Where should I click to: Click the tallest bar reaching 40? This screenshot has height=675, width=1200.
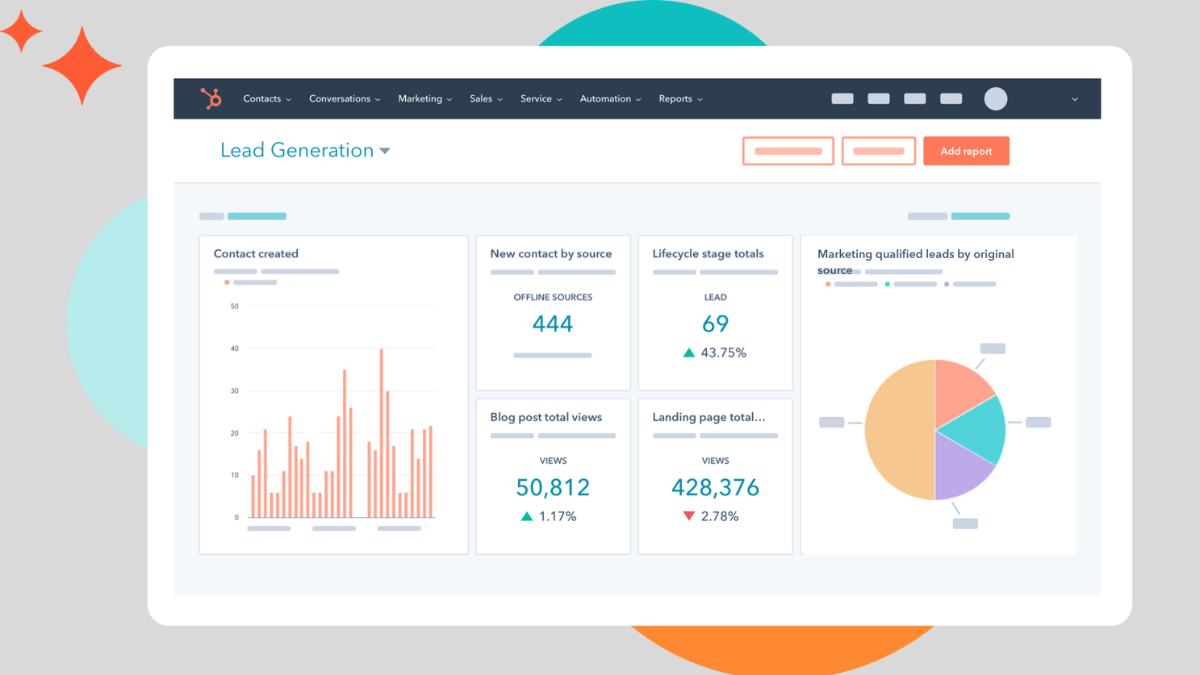381,433
